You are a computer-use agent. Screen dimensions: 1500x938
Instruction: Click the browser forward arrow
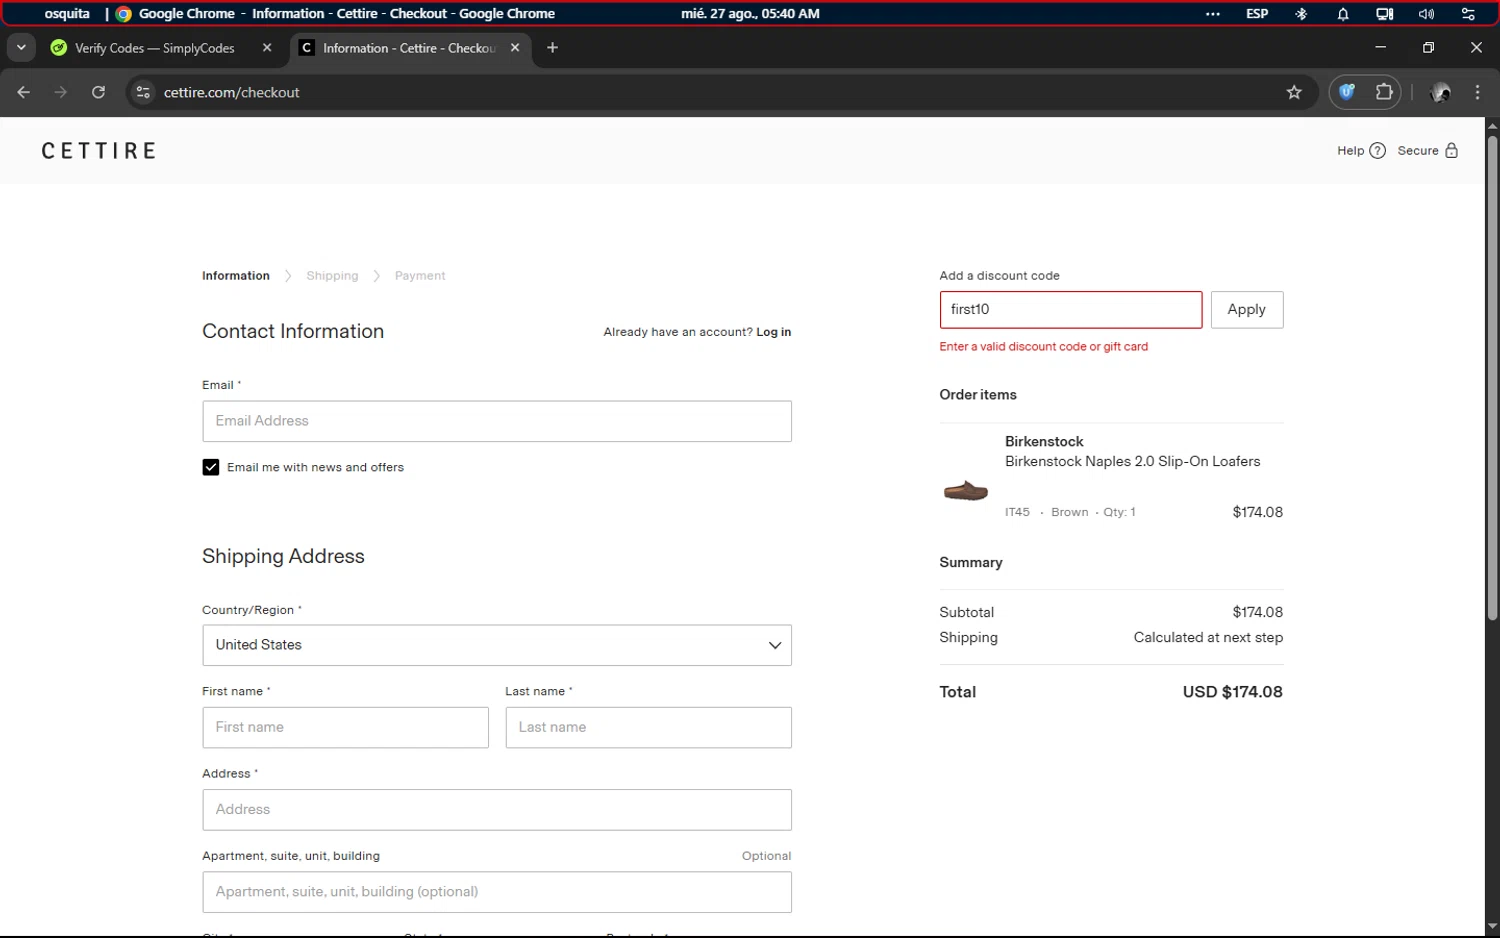pos(61,92)
